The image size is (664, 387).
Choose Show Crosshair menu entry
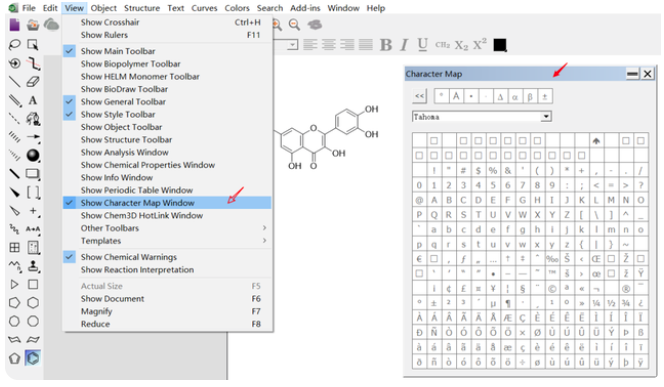[167, 22]
